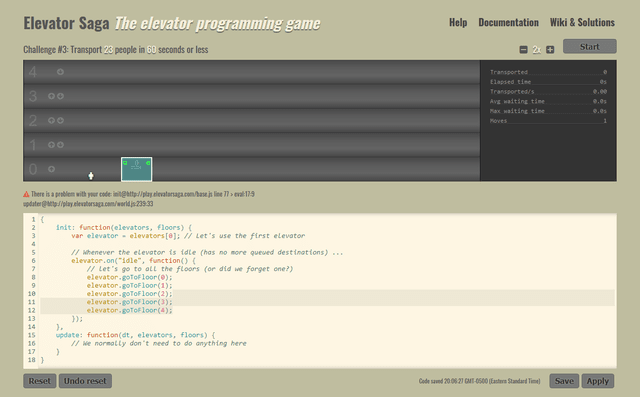Reset the code with the Reset button

(40, 381)
